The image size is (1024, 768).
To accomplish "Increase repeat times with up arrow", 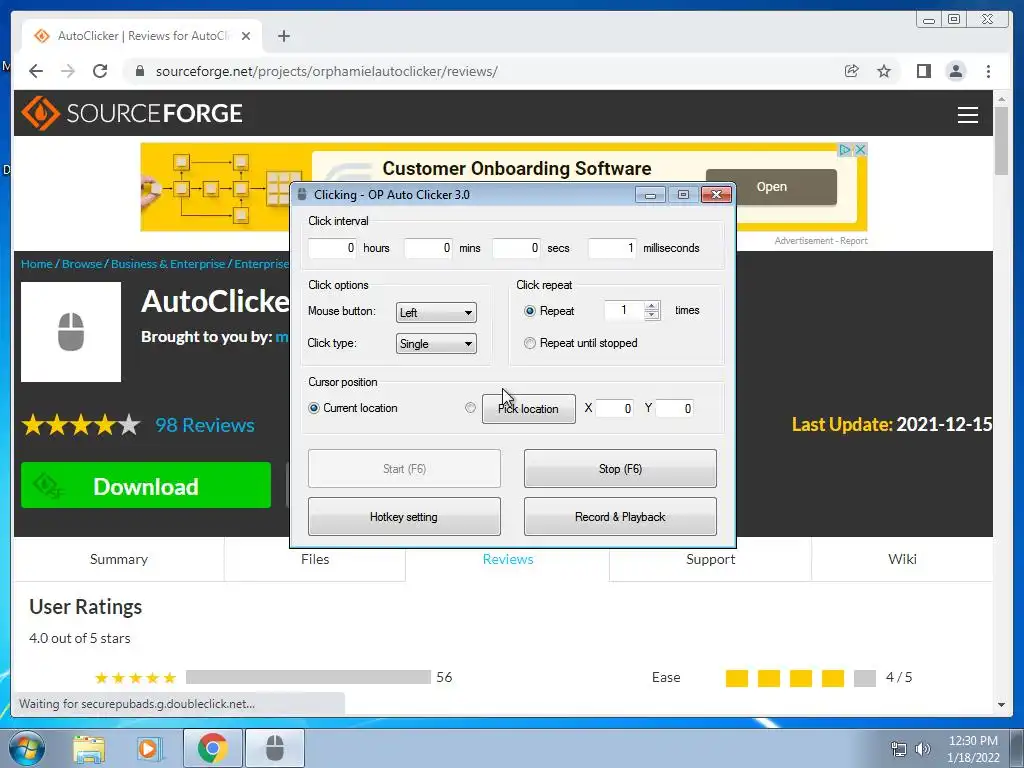I will click(652, 306).
